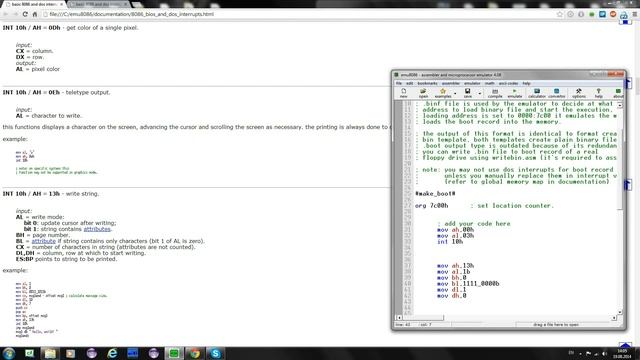
Task: Click the emu8086 horizontal scrollbar thumb
Action: 423,318
